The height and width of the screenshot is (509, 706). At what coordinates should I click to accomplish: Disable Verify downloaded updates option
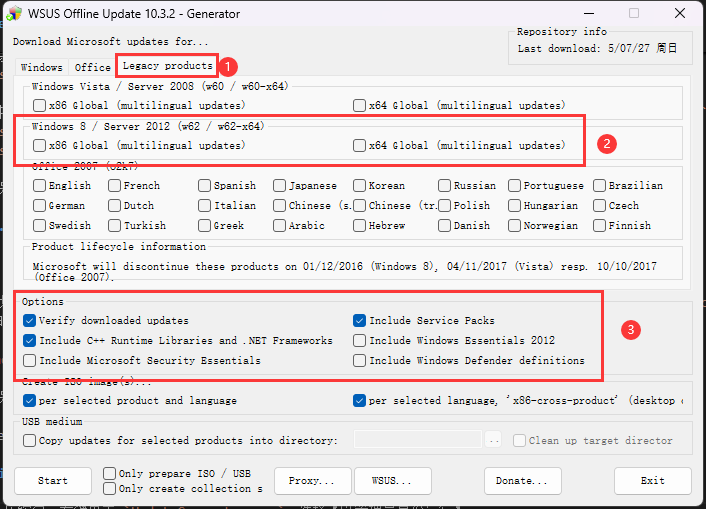point(29,320)
